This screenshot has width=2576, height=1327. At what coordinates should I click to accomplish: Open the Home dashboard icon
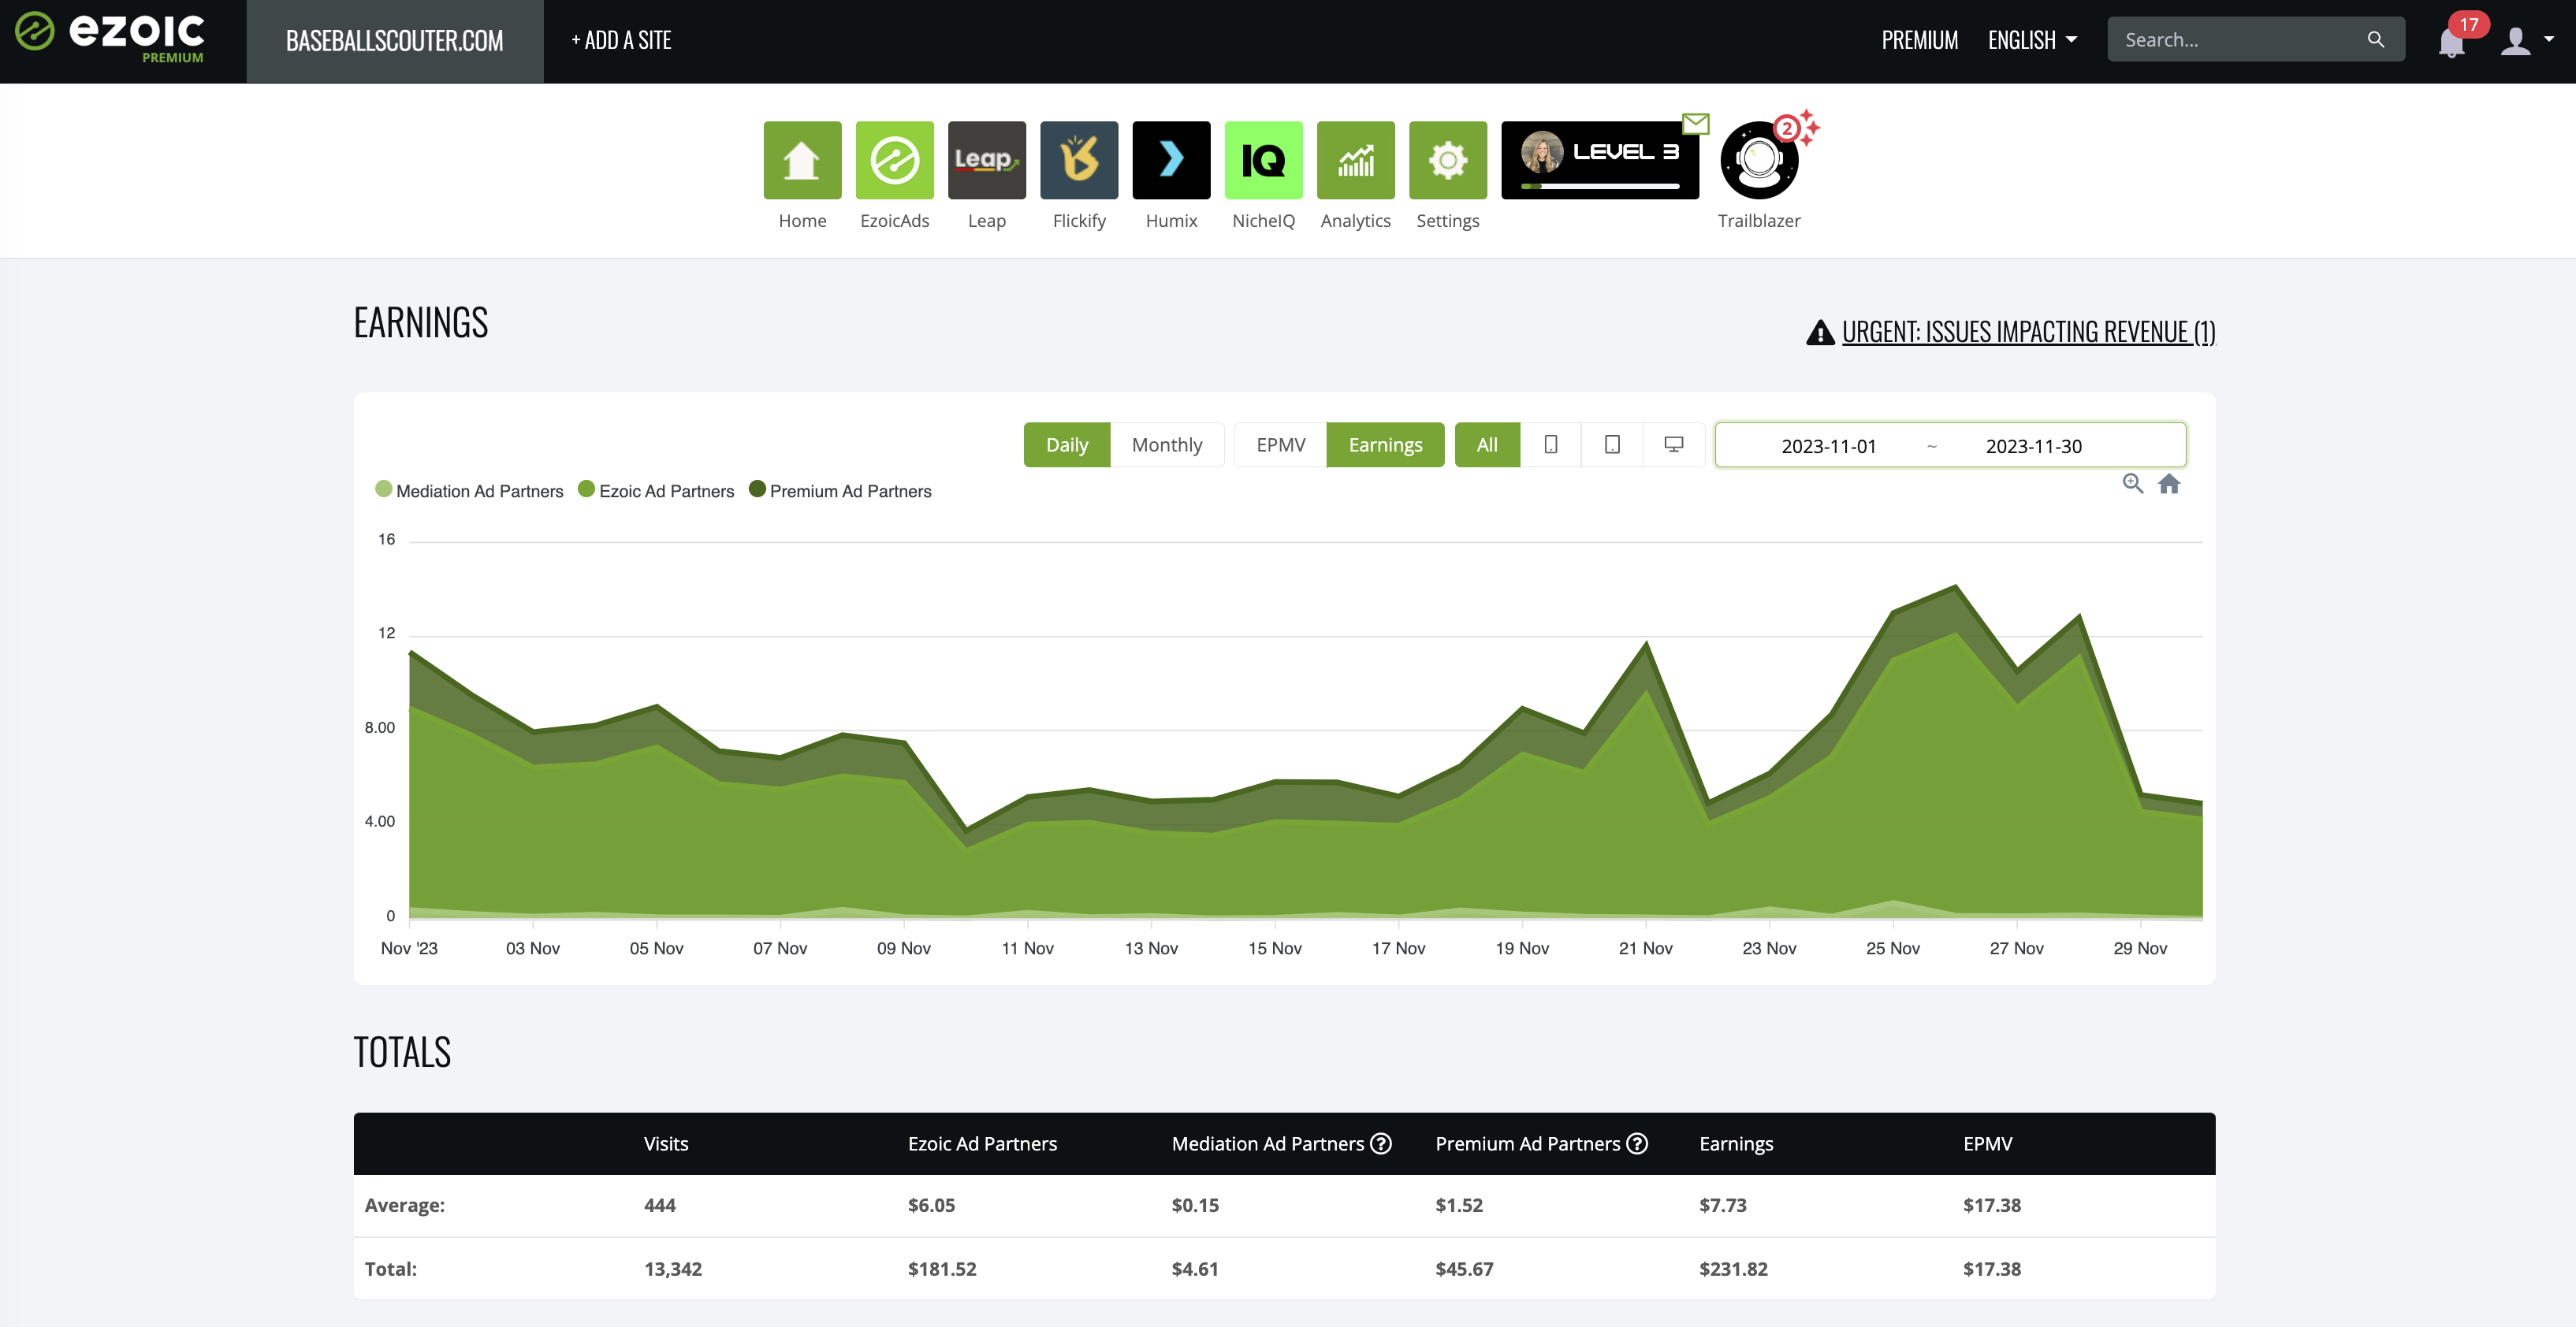coord(802,160)
